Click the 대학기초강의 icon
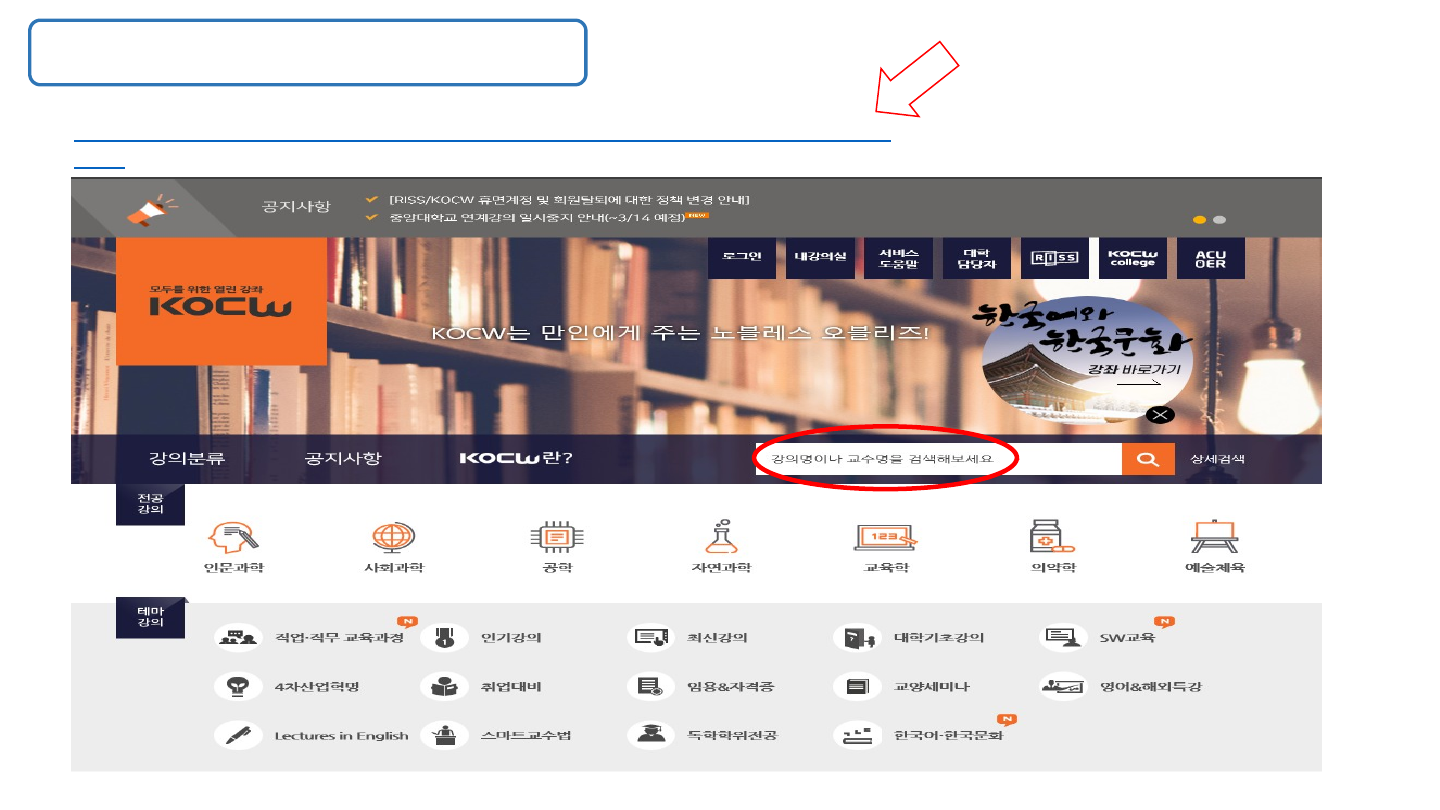The image size is (1440, 810). (x=857, y=637)
